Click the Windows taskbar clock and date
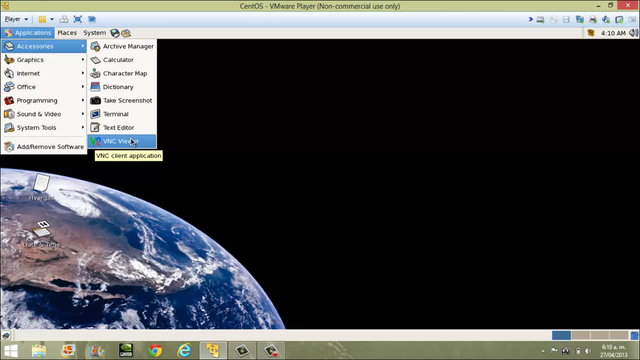This screenshot has height=360, width=640. pyautogui.click(x=613, y=351)
